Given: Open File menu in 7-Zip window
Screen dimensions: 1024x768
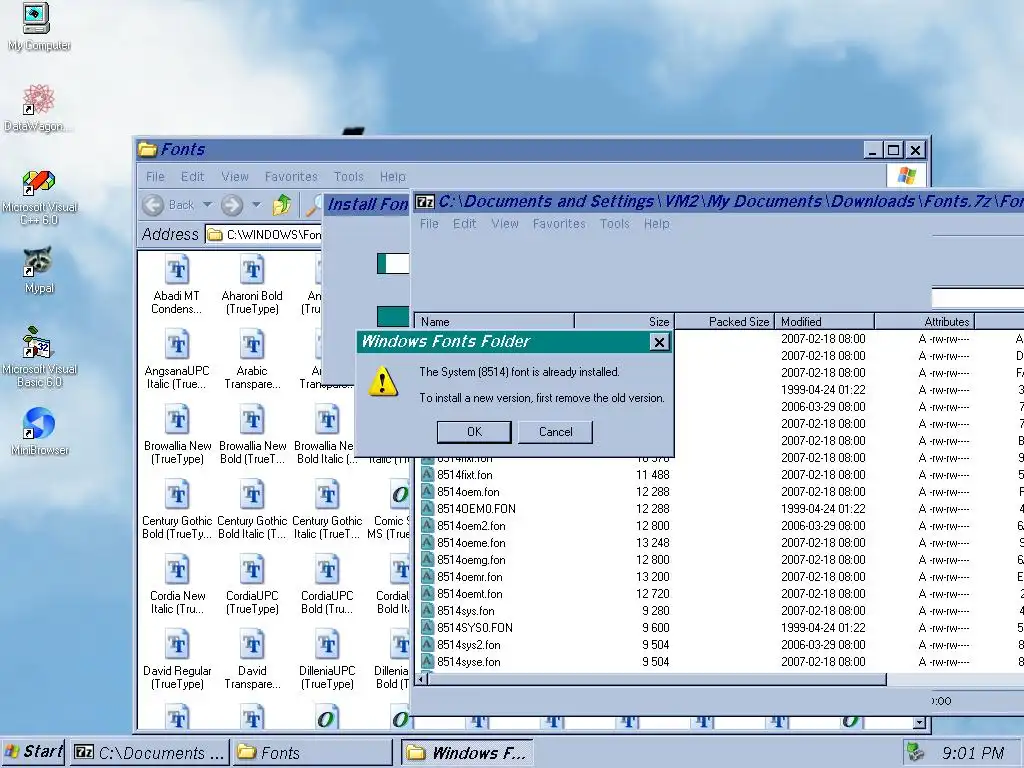Looking at the screenshot, I should (429, 223).
